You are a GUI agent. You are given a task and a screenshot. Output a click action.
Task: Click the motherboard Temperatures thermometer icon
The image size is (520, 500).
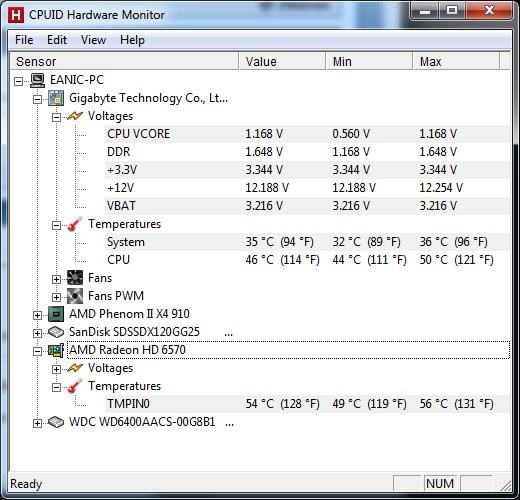(x=75, y=224)
